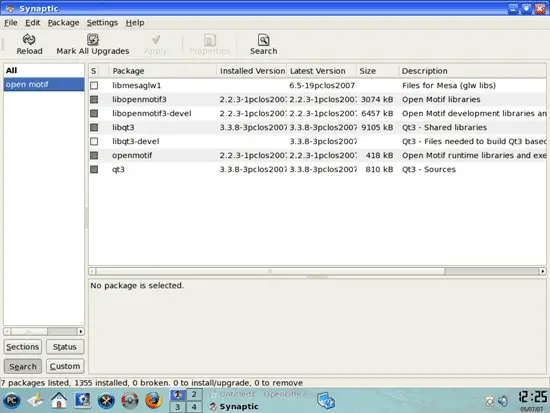Click the package list scroll right arrow

click(543, 271)
